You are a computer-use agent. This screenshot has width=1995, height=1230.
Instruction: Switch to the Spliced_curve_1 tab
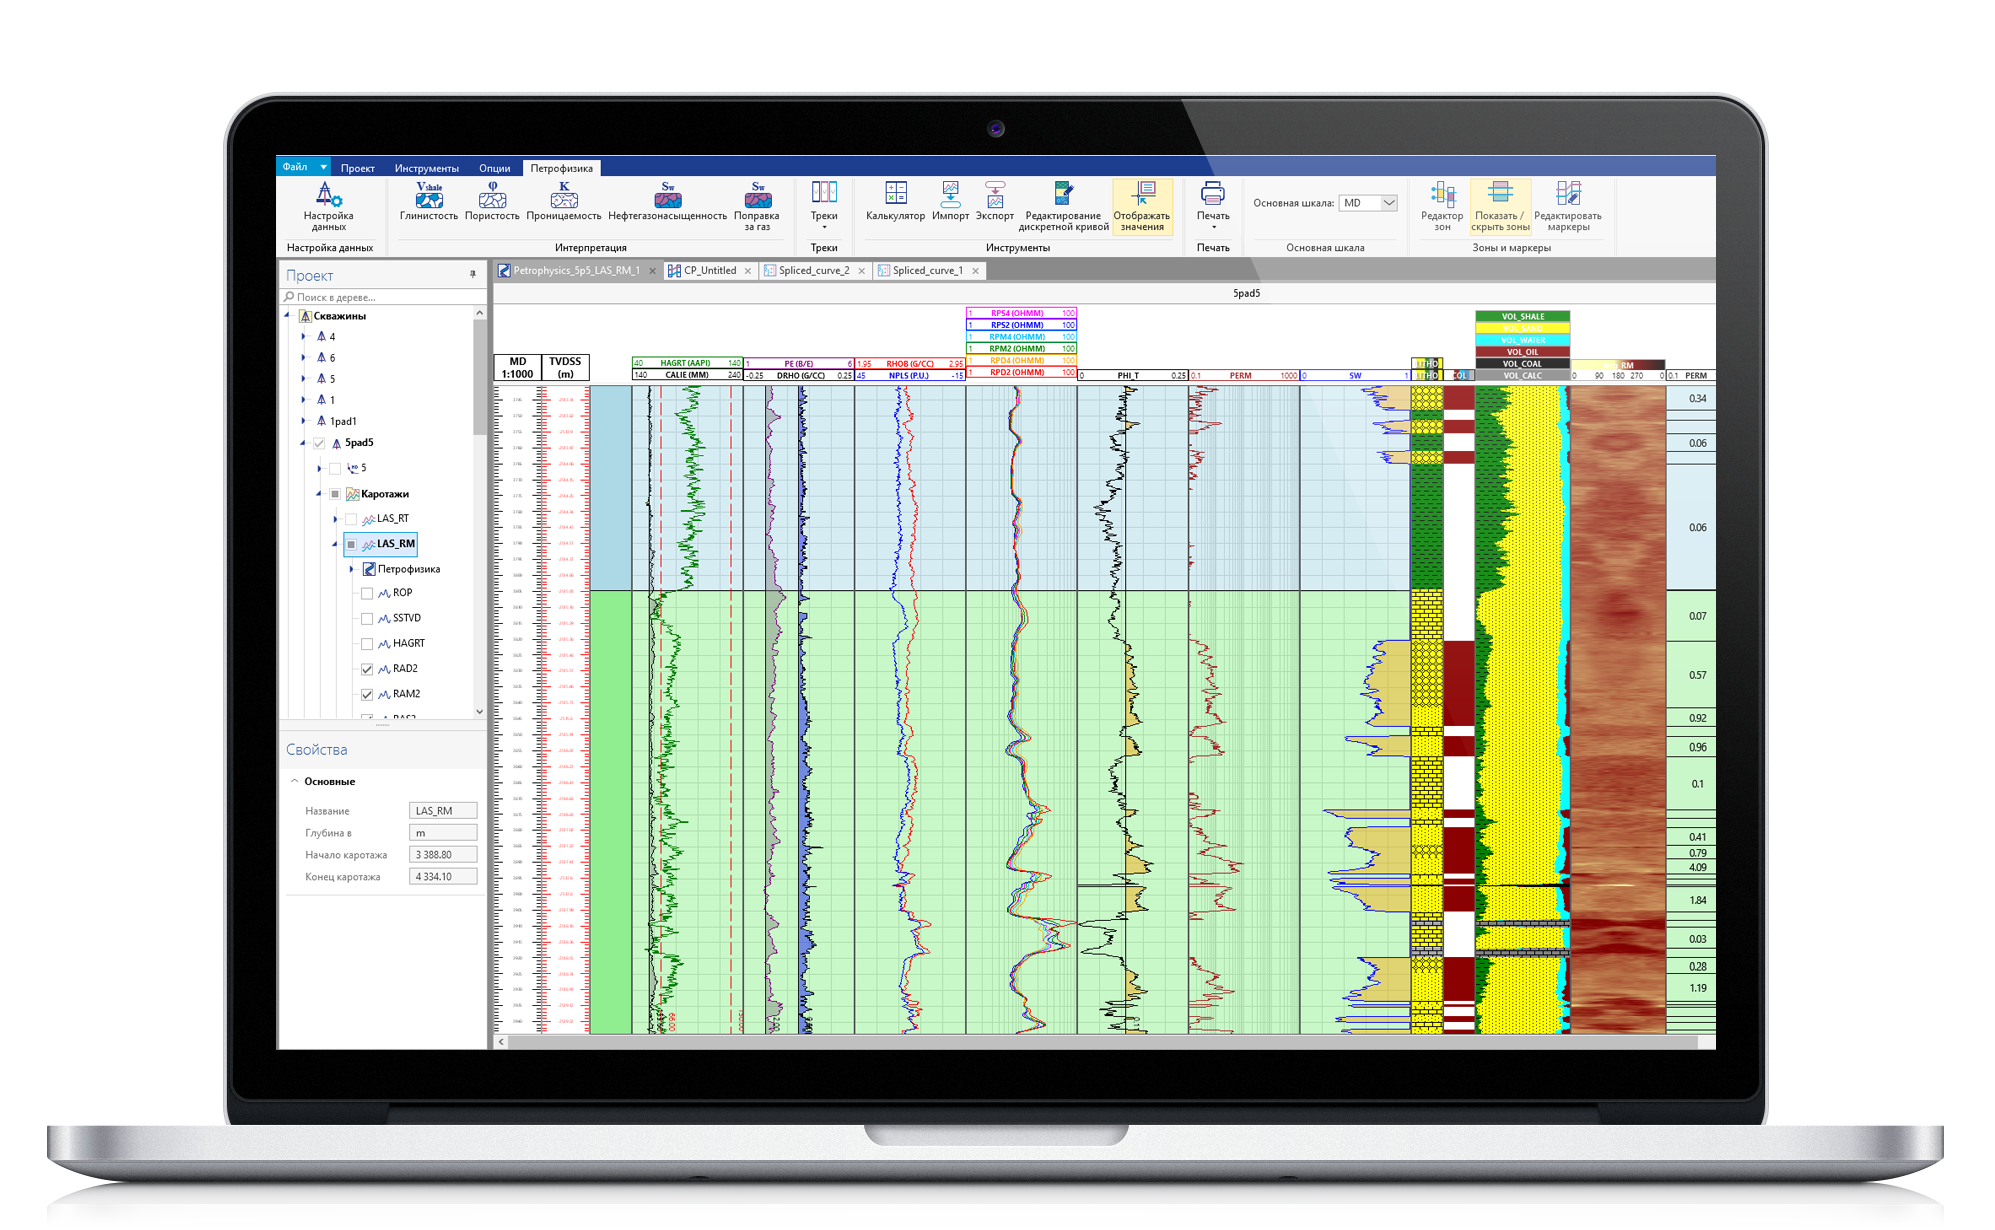click(x=927, y=270)
